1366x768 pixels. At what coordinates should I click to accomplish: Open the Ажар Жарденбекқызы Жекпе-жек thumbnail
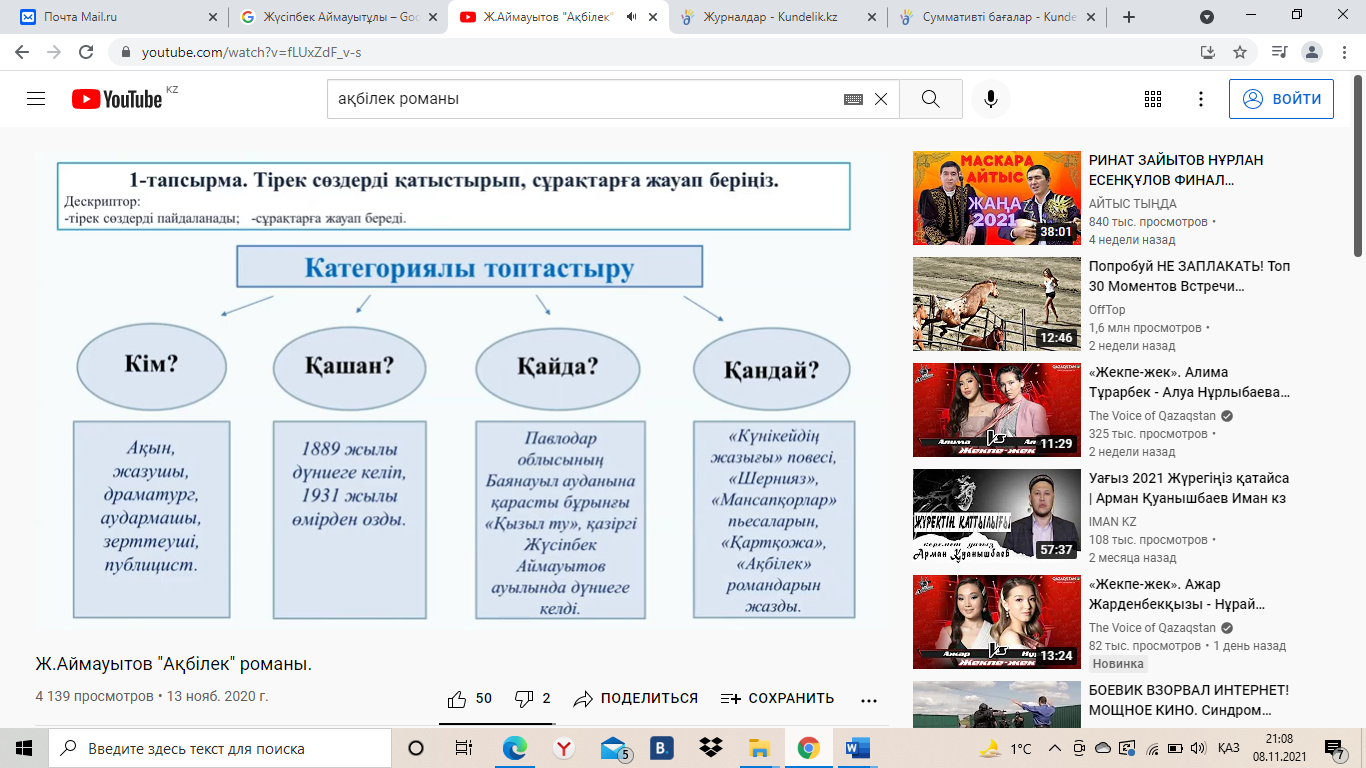click(997, 622)
